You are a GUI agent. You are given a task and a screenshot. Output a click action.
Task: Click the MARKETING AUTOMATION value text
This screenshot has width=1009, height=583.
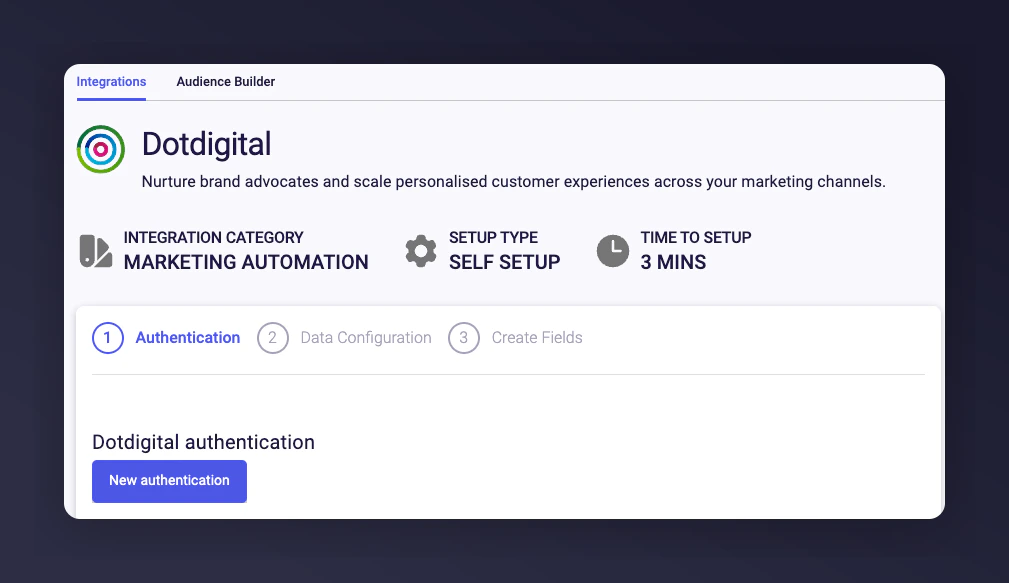tap(246, 263)
